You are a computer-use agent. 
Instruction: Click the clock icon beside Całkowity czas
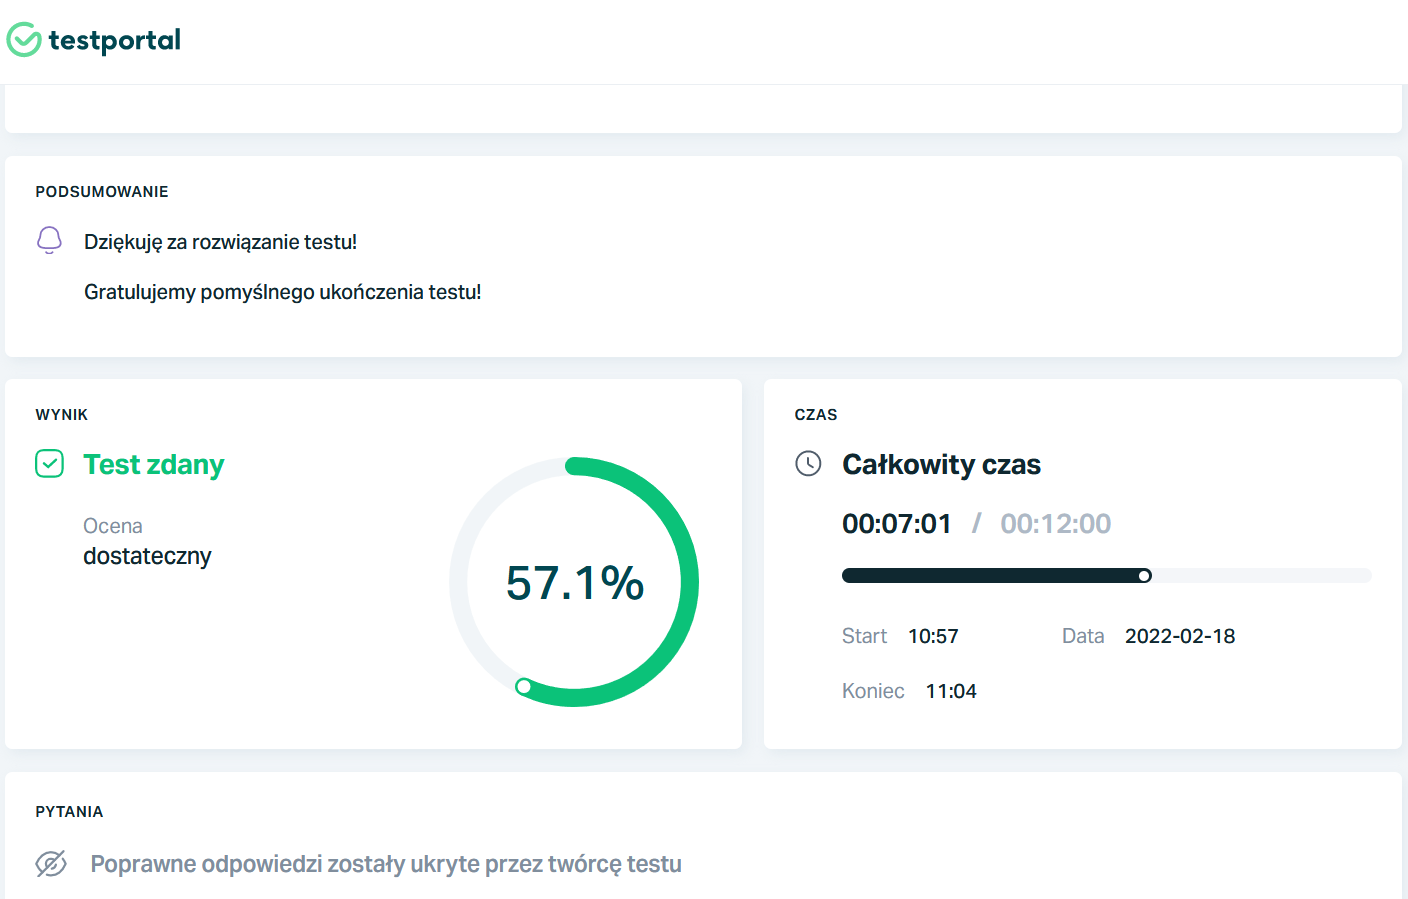click(x=808, y=464)
